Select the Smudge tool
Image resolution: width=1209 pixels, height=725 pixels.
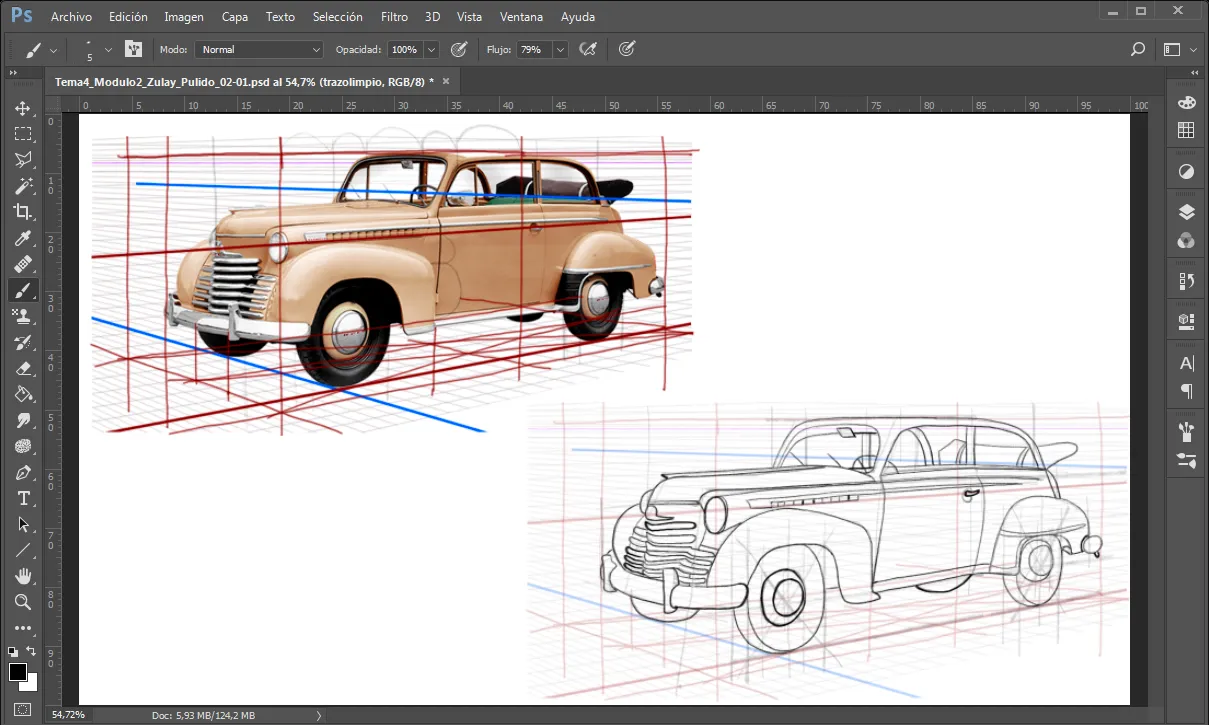click(x=23, y=420)
